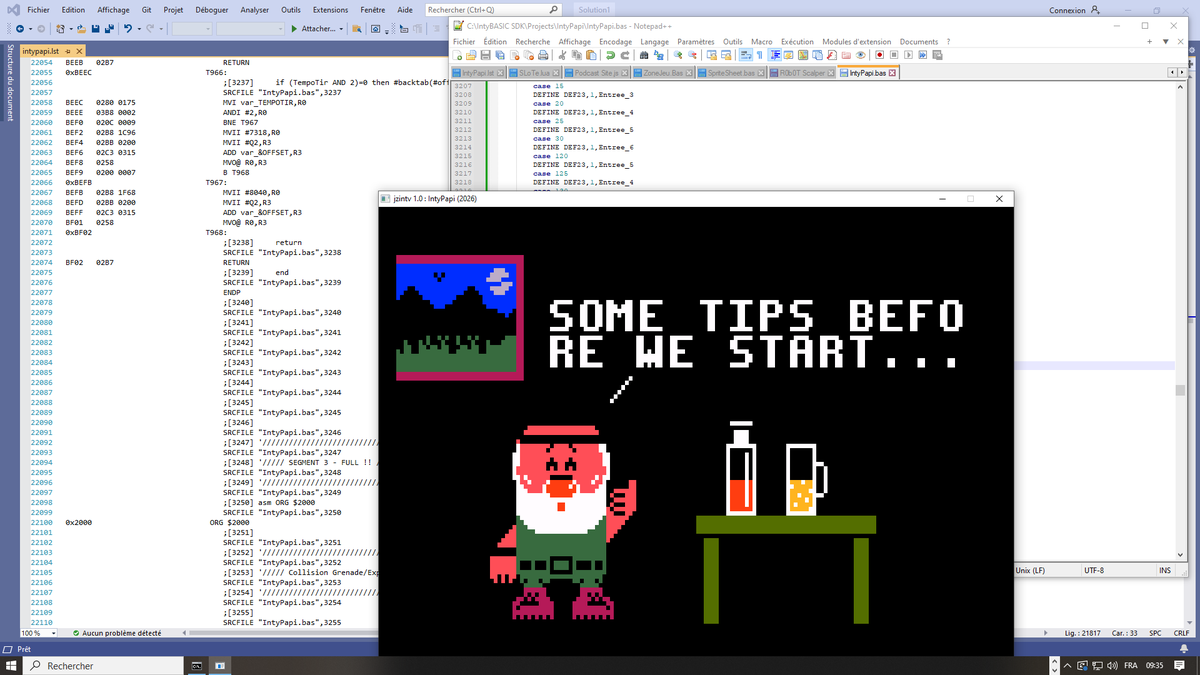Toggle Notepad++ word wrap icon
This screenshot has height=675, width=1200.
pos(746,55)
